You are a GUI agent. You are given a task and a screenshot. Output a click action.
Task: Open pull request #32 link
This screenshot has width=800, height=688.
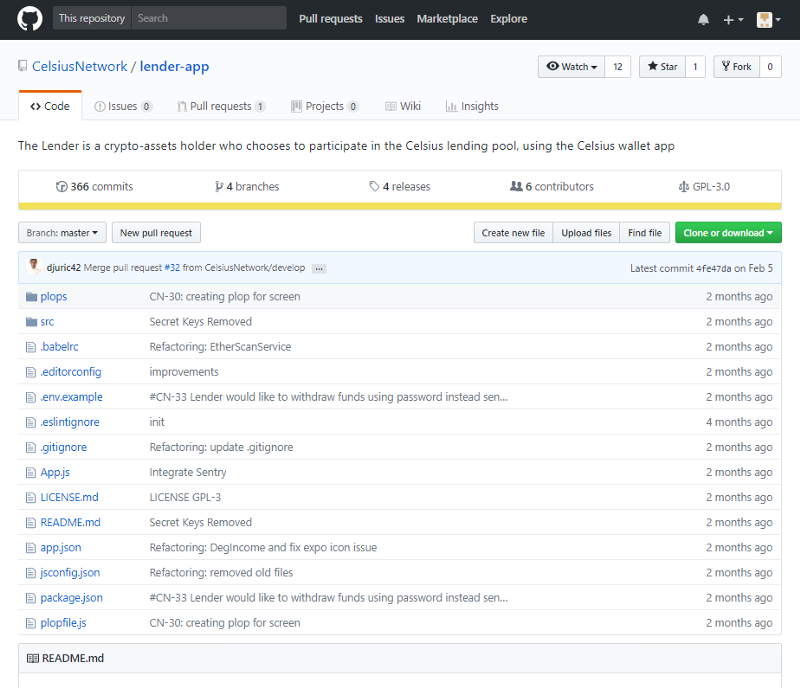(x=172, y=268)
